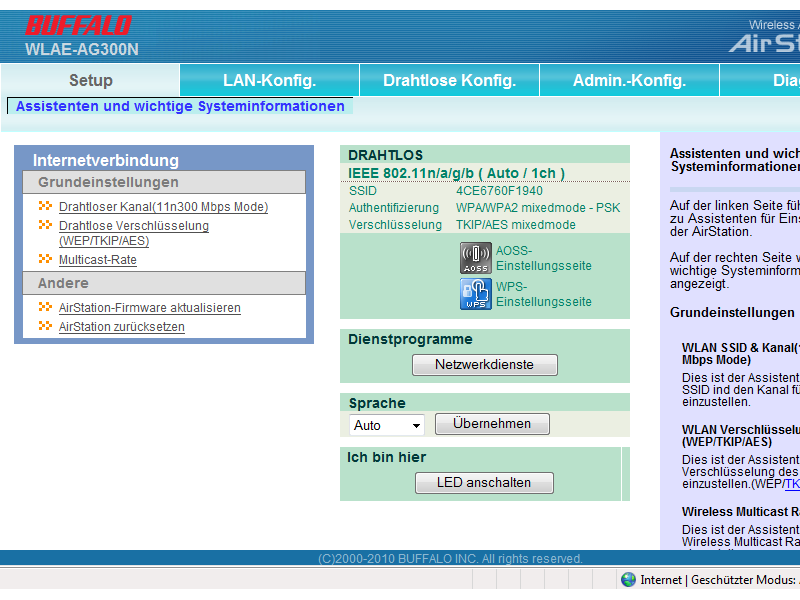Open WPS-Einstellungsseite text link
Screen dimensions: 800x600
(544, 294)
